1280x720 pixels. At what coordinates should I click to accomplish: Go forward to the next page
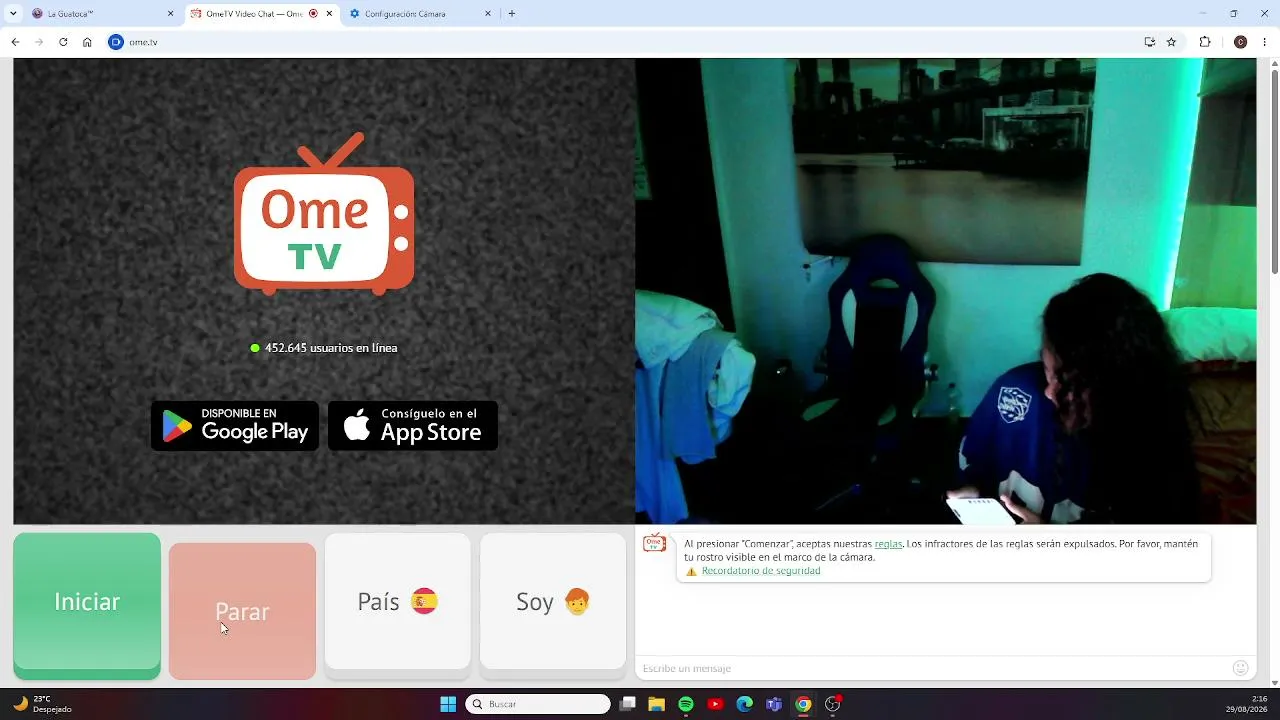pos(39,42)
